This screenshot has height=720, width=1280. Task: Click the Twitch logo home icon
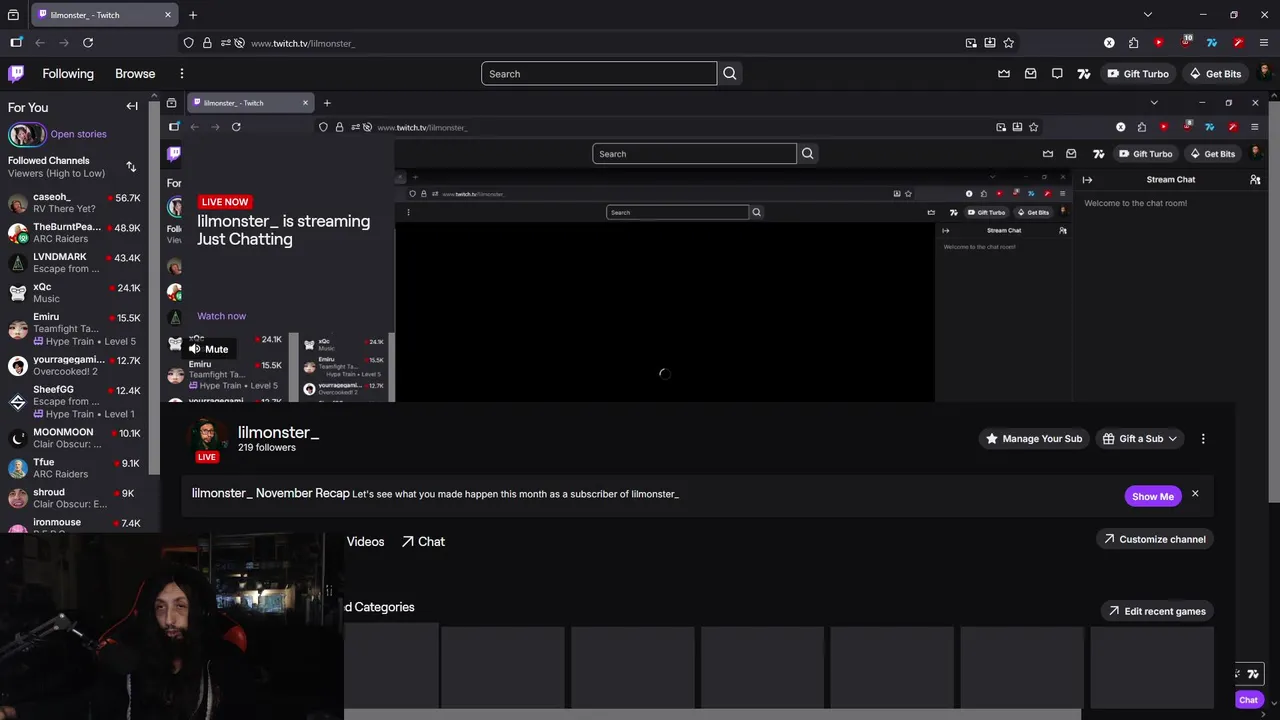pos(16,73)
